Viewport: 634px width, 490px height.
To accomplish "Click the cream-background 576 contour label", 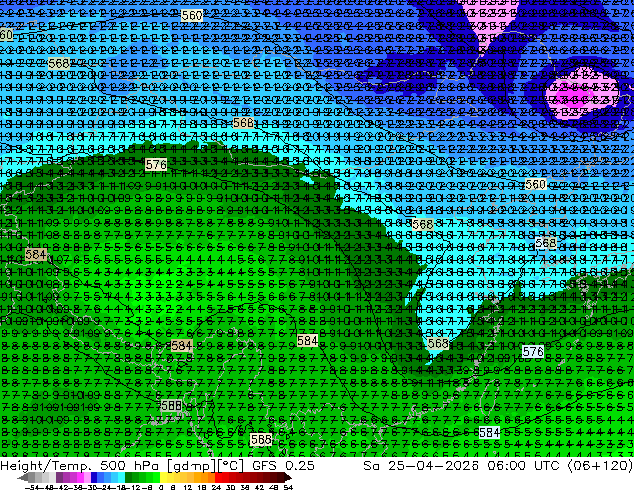I will tap(156, 165).
